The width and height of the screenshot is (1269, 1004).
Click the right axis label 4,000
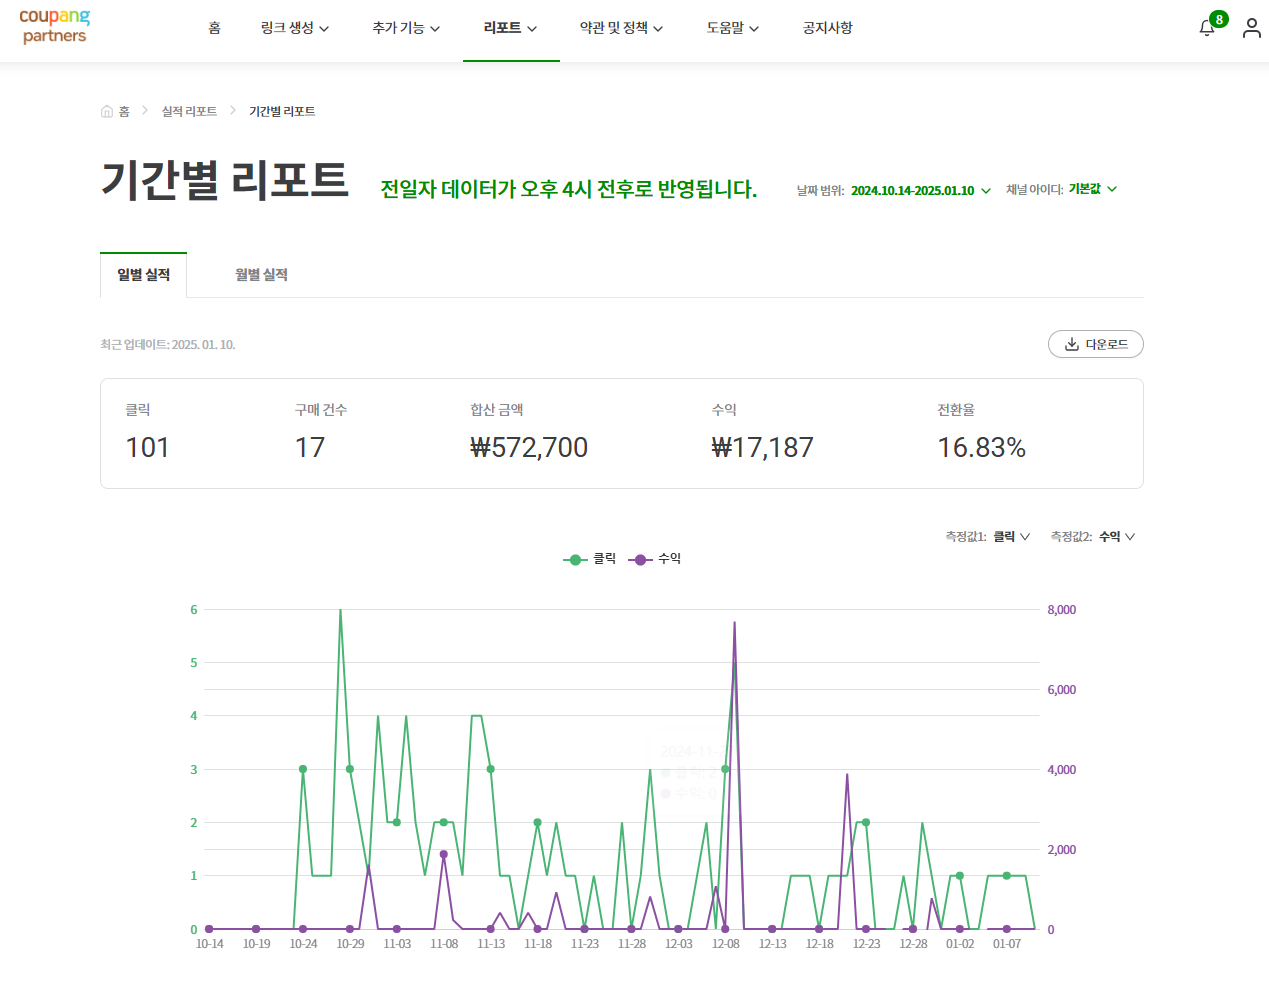(1062, 770)
